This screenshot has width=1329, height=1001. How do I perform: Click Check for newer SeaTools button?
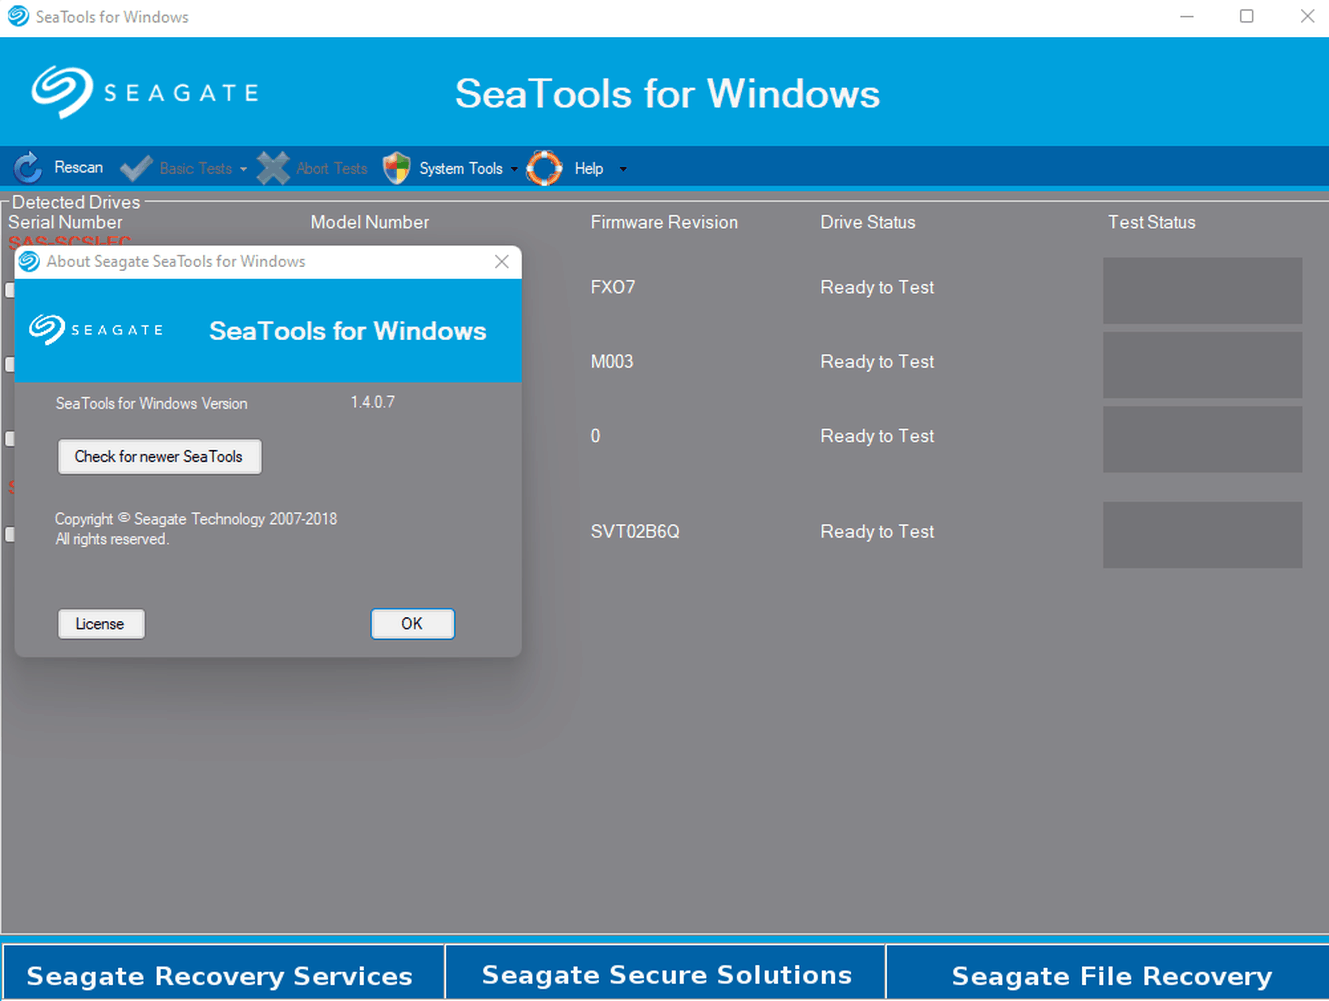160,456
